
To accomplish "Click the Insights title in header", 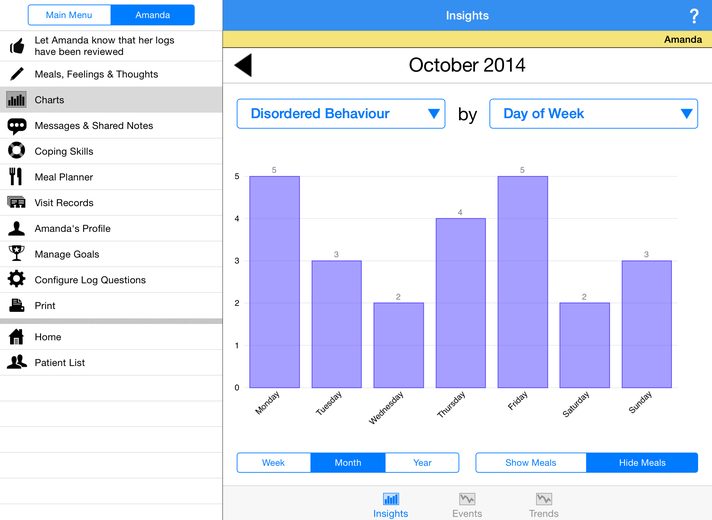I will coord(467,15).
